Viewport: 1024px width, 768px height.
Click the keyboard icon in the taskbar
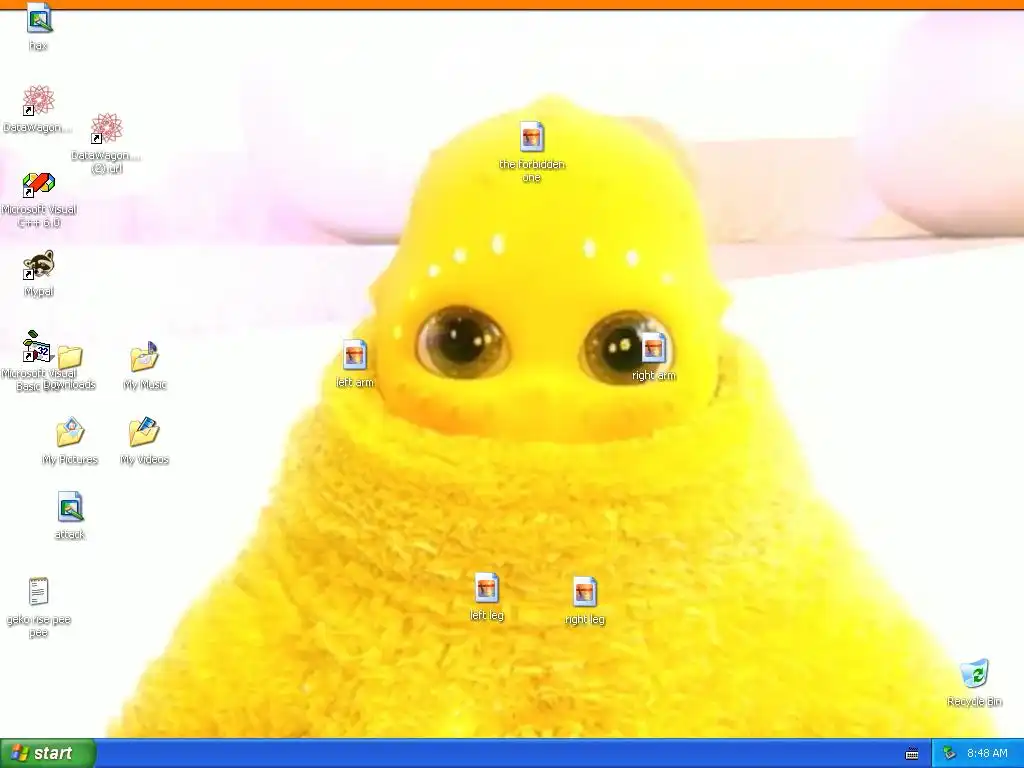(x=912, y=754)
